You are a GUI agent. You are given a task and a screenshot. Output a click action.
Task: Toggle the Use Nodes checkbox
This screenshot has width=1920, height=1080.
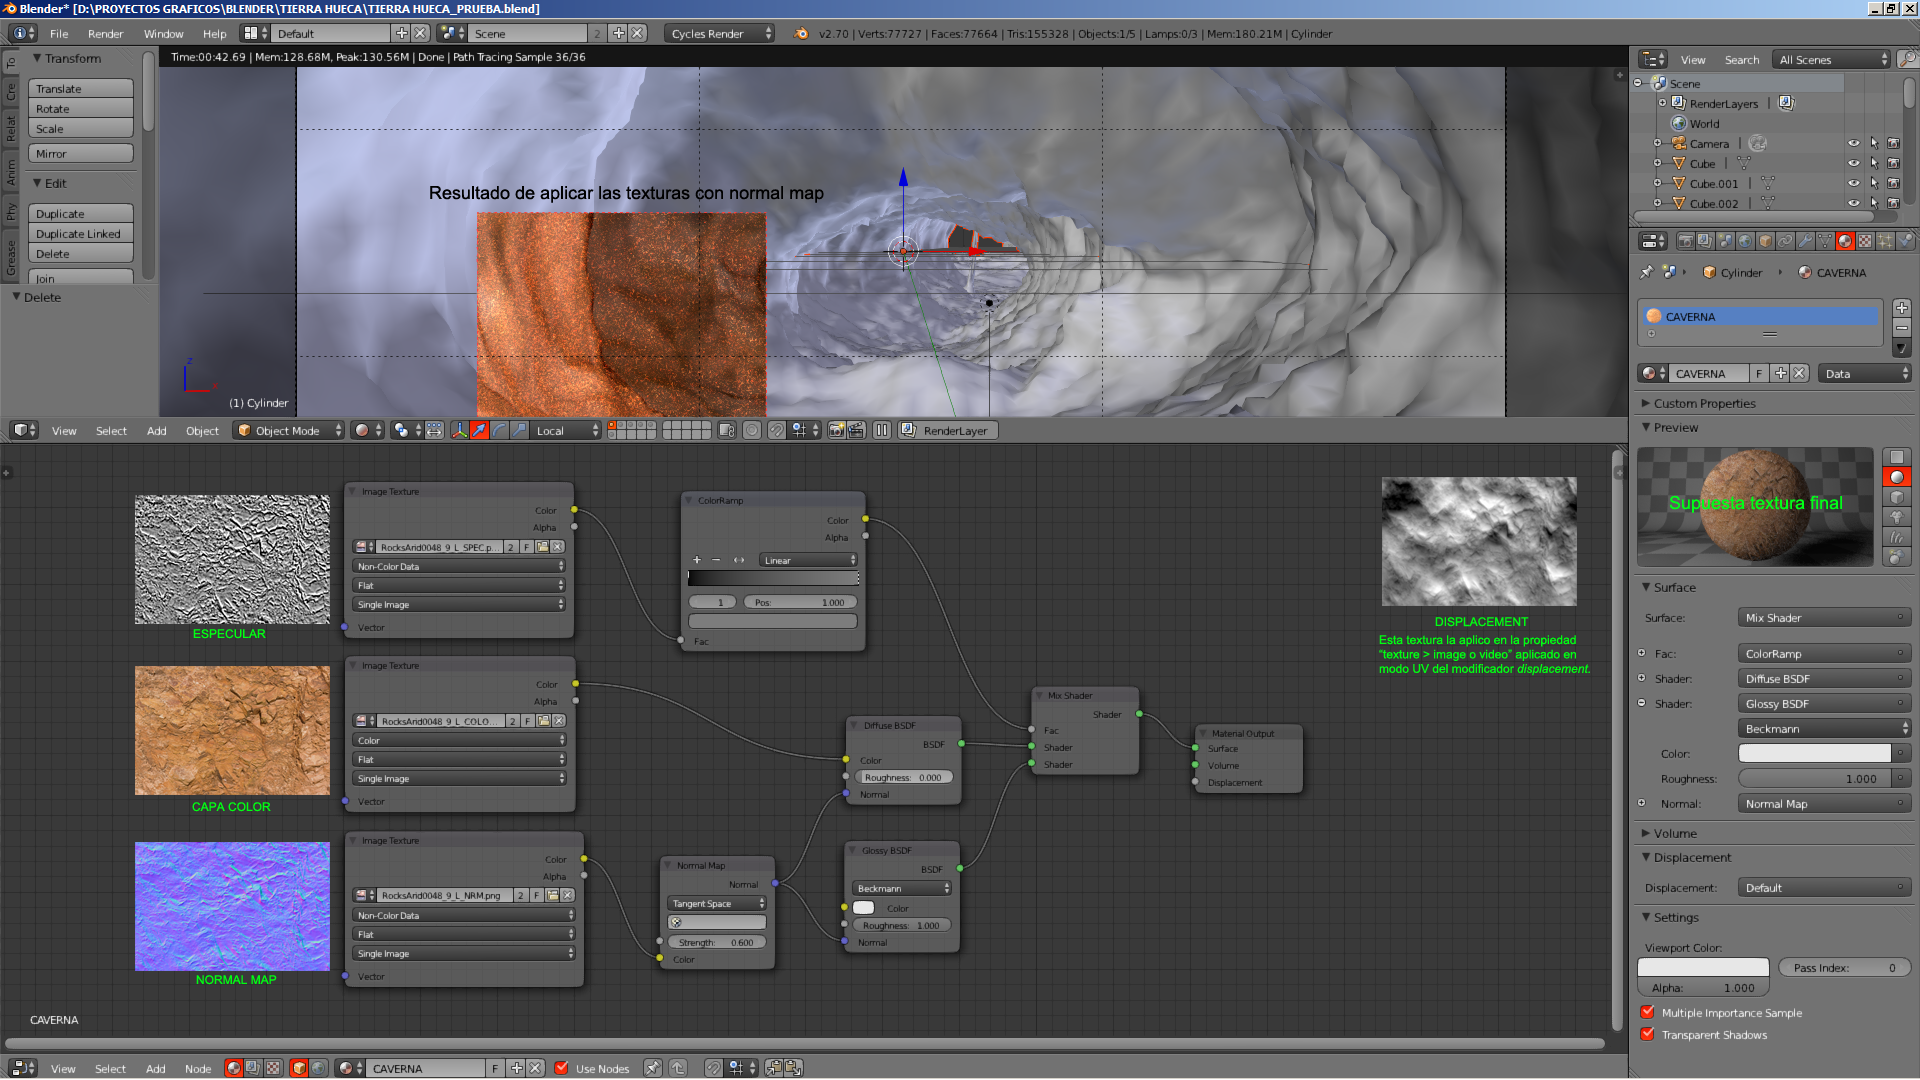(561, 1068)
